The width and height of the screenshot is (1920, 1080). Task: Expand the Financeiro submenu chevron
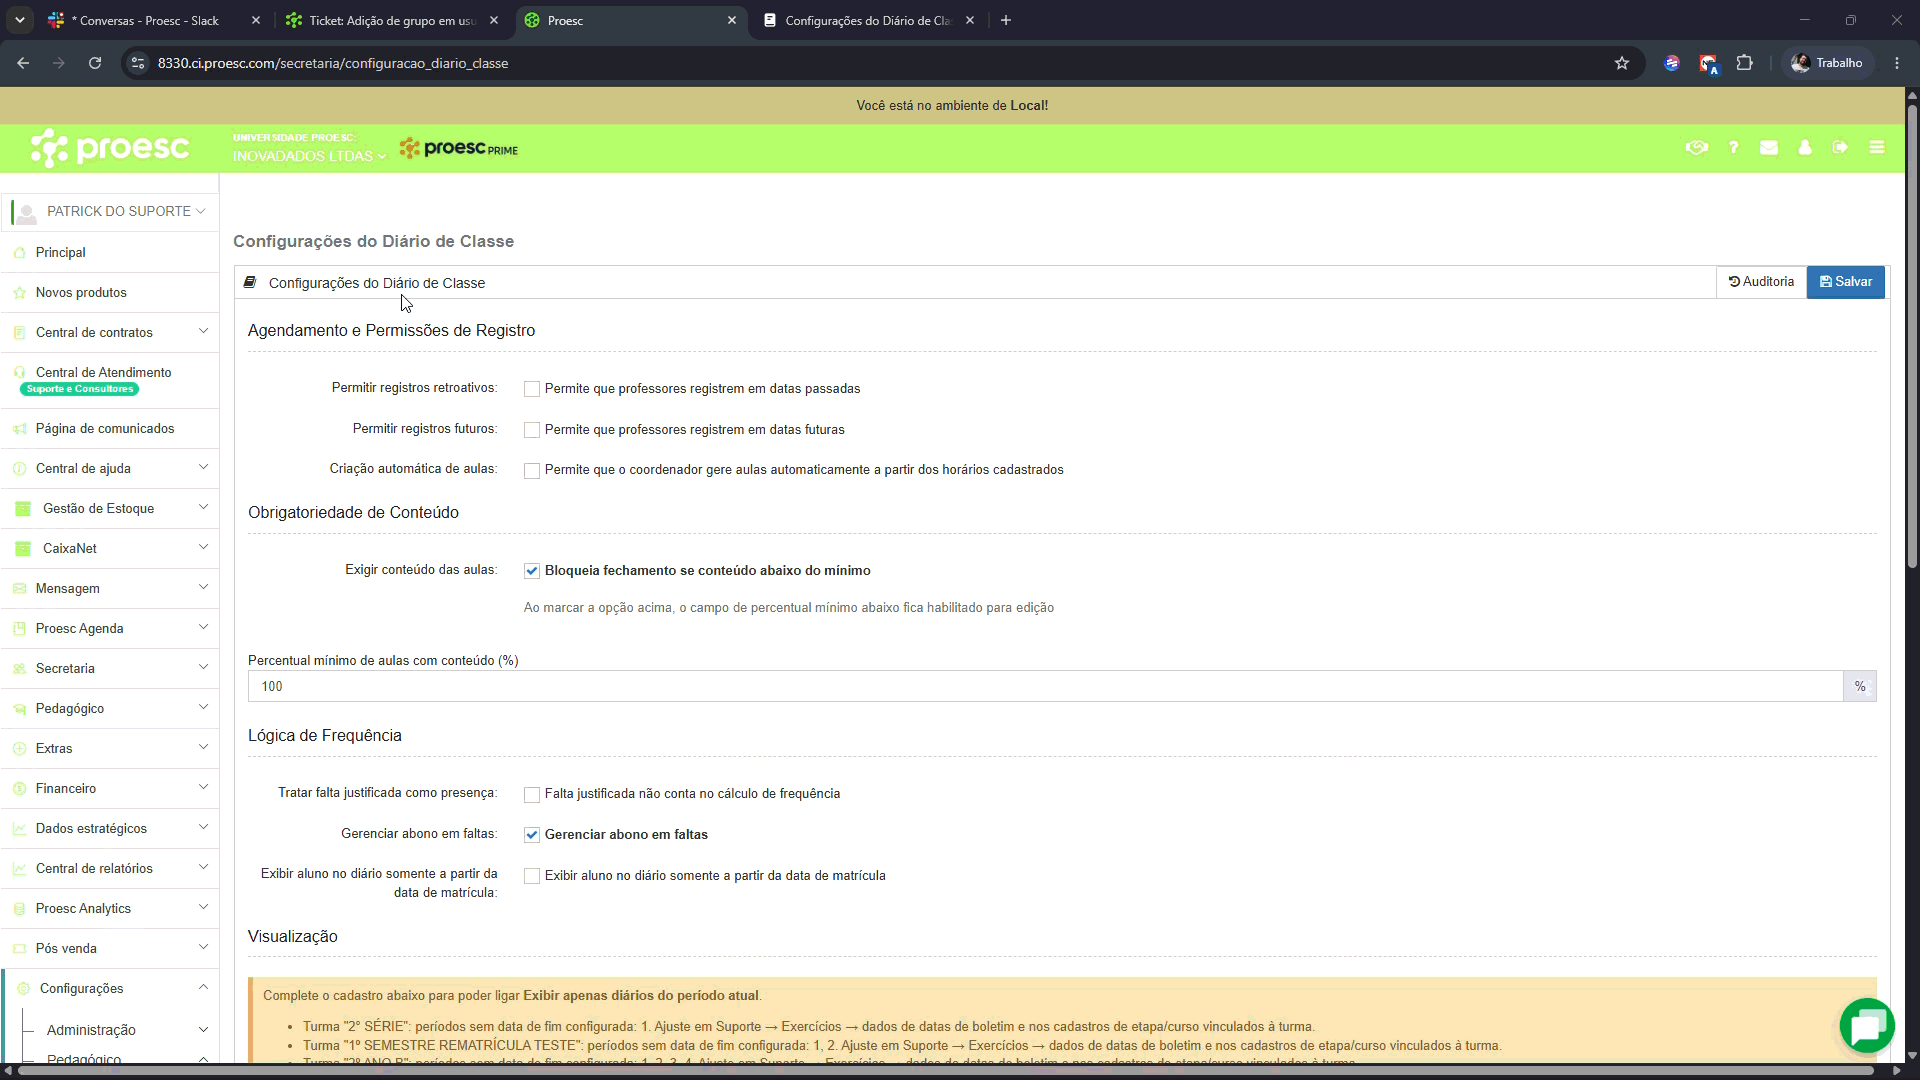(203, 787)
